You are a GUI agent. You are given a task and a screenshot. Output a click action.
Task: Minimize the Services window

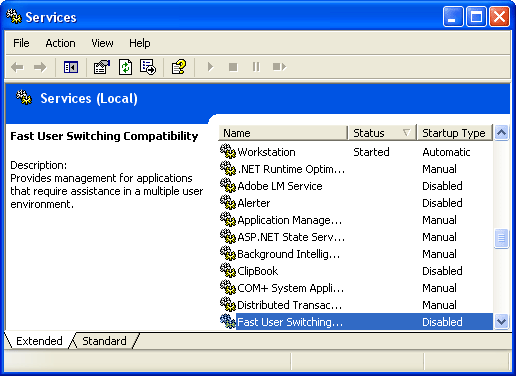(x=453, y=16)
